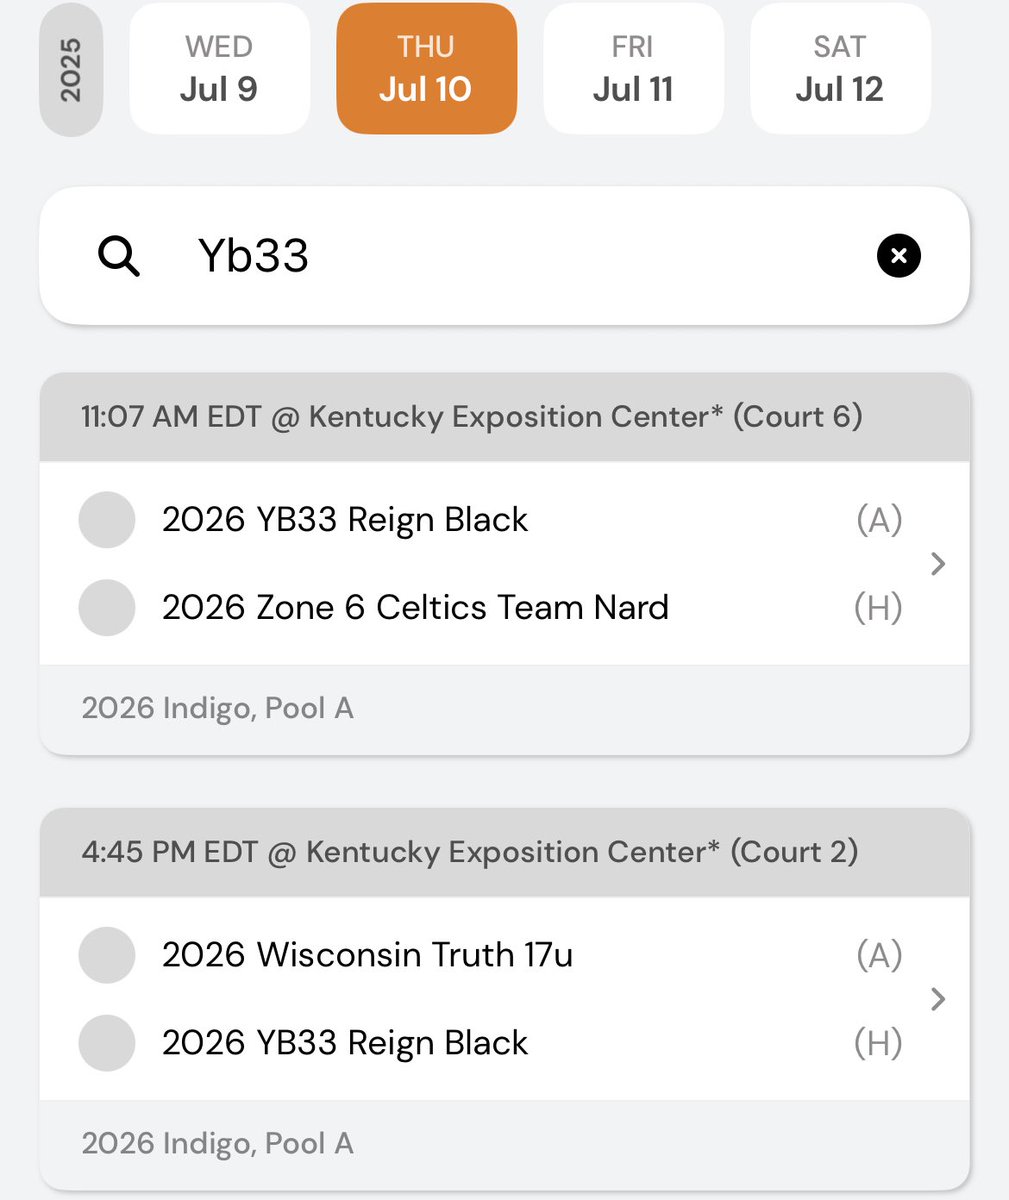Click the magnifying glass search icon
Image resolution: width=1009 pixels, height=1200 pixels.
pos(119,256)
